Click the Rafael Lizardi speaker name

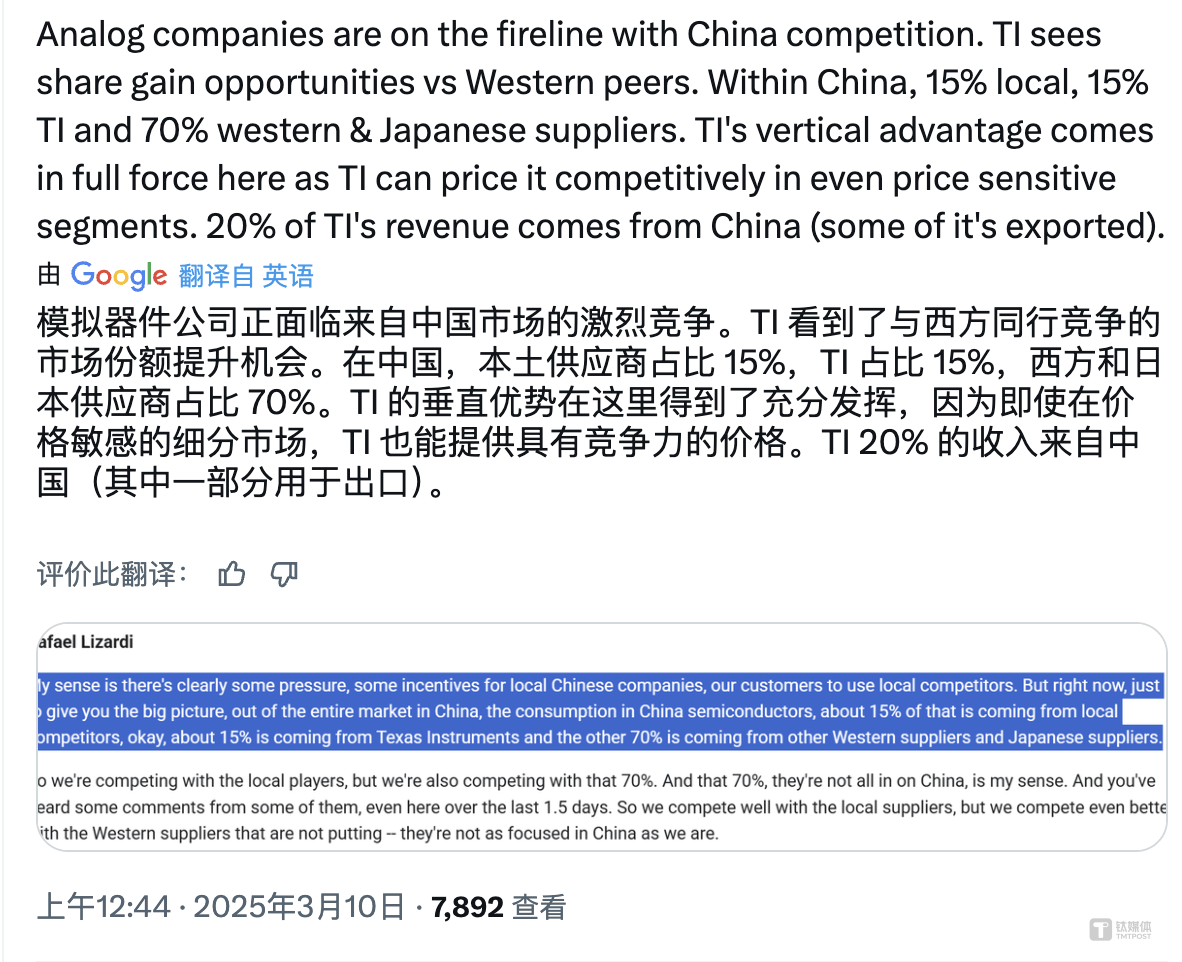(x=85, y=642)
